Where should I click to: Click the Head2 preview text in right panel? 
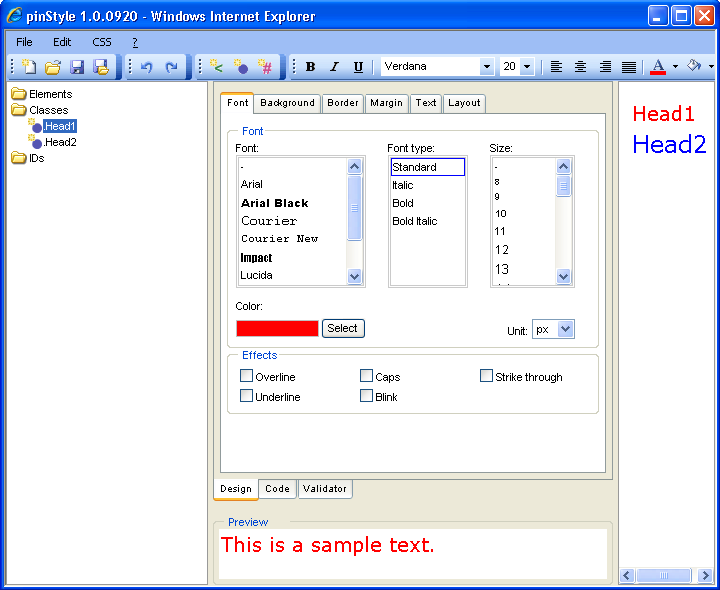click(x=669, y=144)
